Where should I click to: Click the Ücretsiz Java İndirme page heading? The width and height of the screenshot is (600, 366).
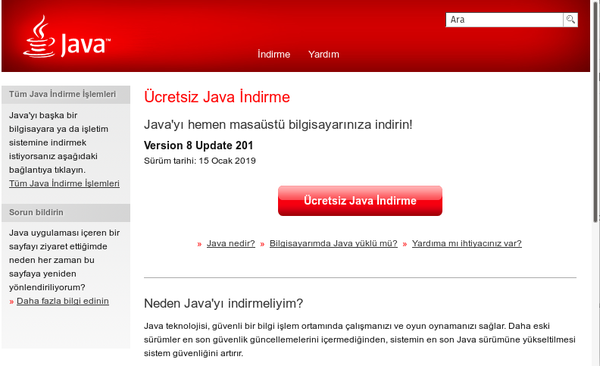(217, 97)
